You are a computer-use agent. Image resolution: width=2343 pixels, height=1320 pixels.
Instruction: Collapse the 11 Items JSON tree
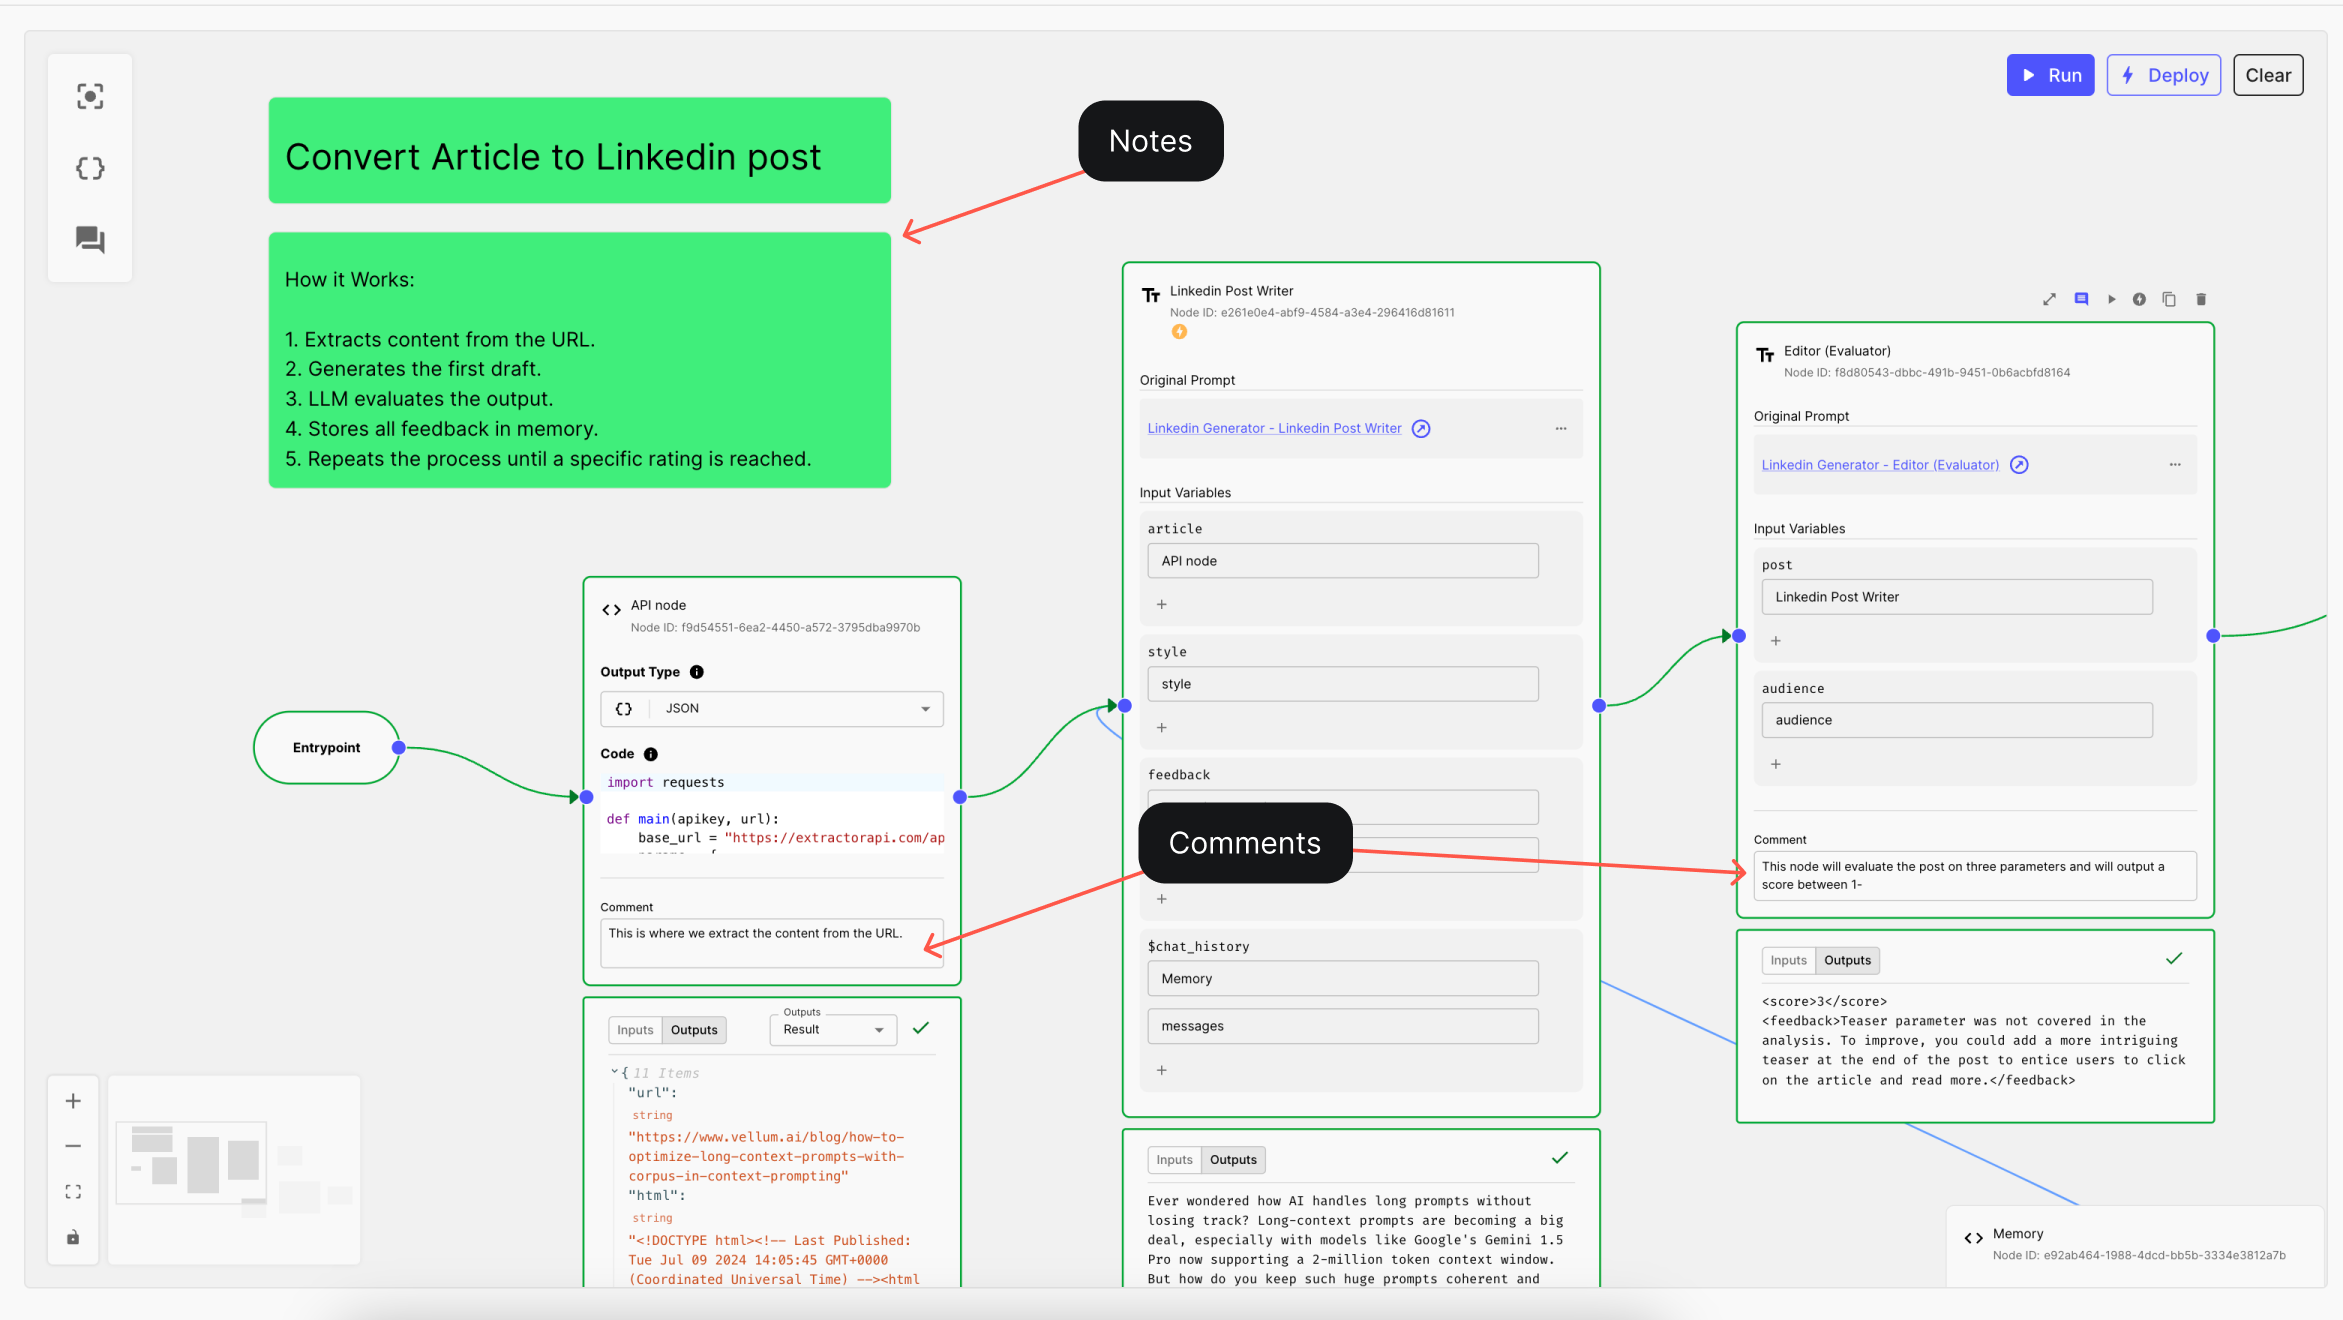[614, 1072]
